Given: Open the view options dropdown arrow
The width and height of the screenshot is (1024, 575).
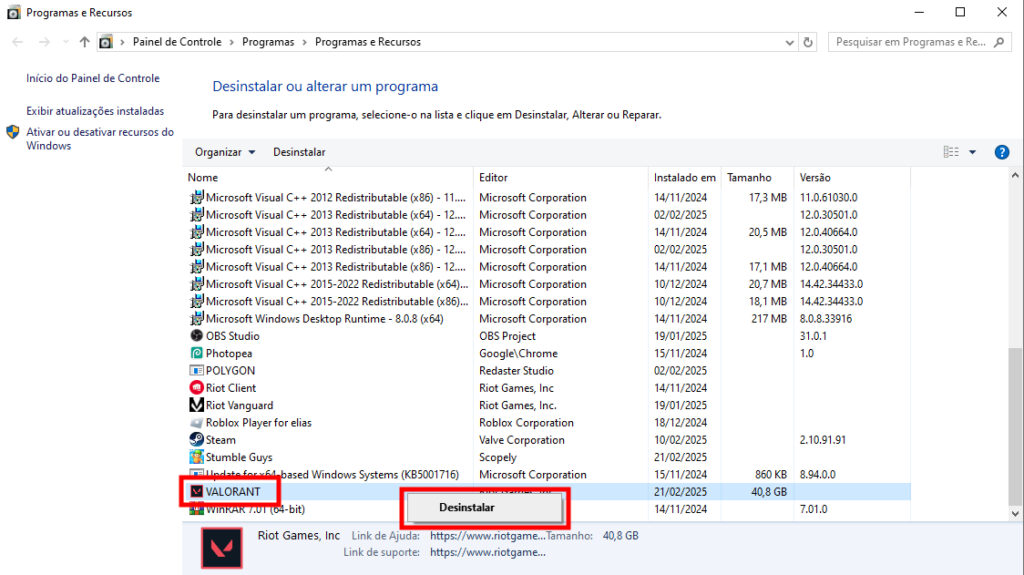Looking at the screenshot, I should click(x=973, y=152).
